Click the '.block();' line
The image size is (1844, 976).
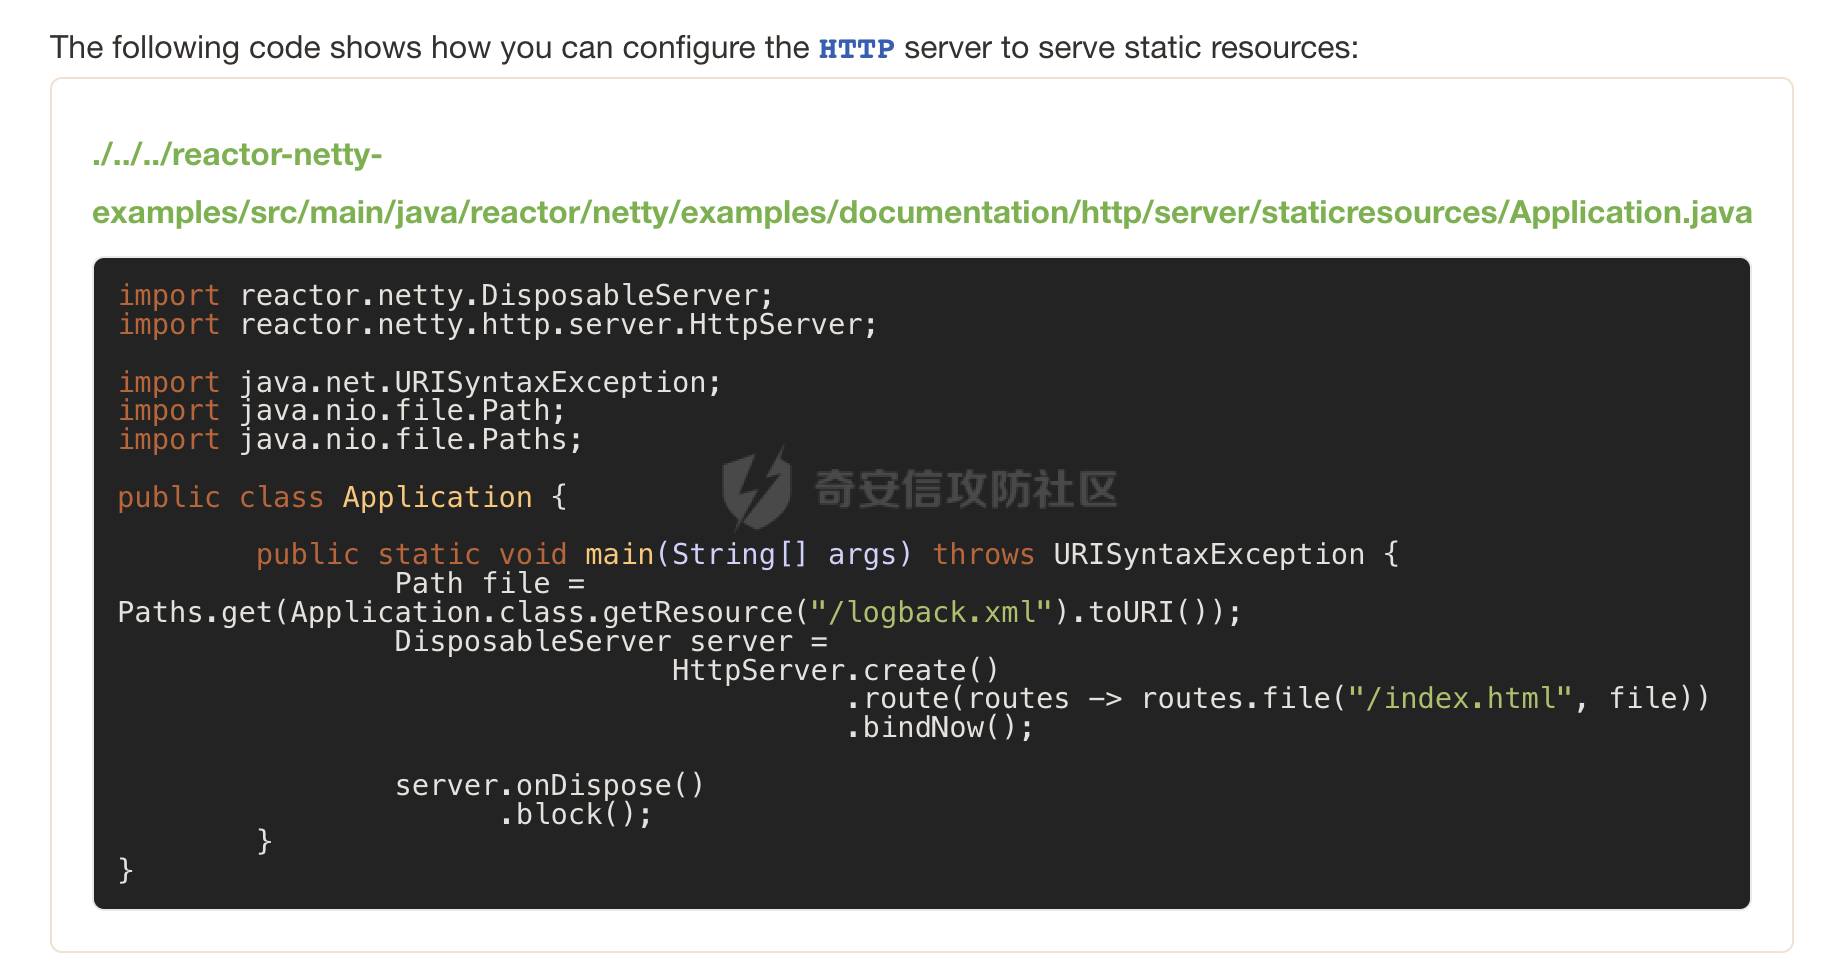pos(575,814)
